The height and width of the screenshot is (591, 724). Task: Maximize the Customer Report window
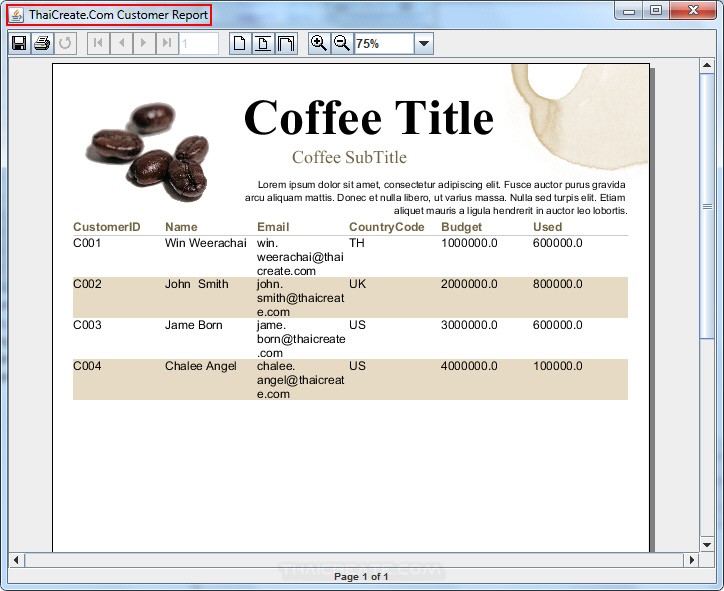tap(656, 11)
